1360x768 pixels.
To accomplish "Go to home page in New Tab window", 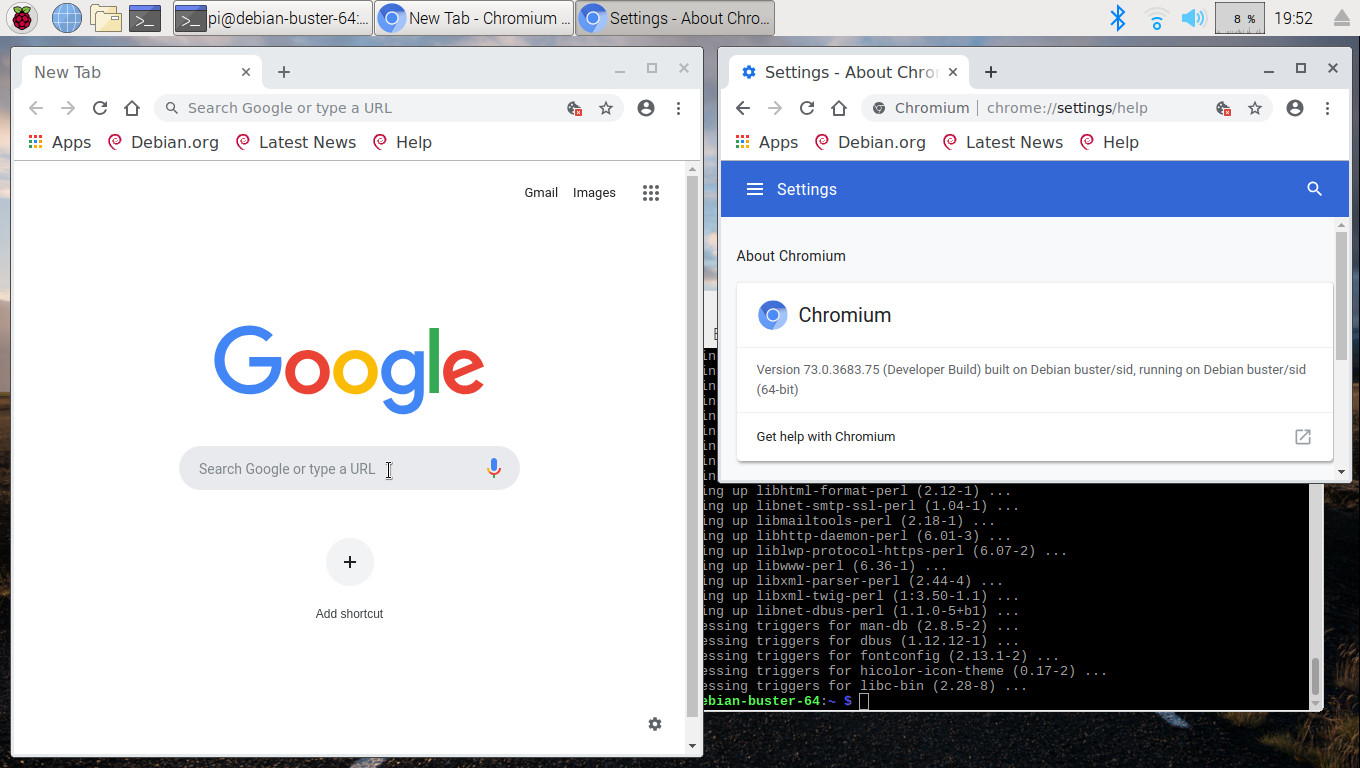I will [132, 108].
